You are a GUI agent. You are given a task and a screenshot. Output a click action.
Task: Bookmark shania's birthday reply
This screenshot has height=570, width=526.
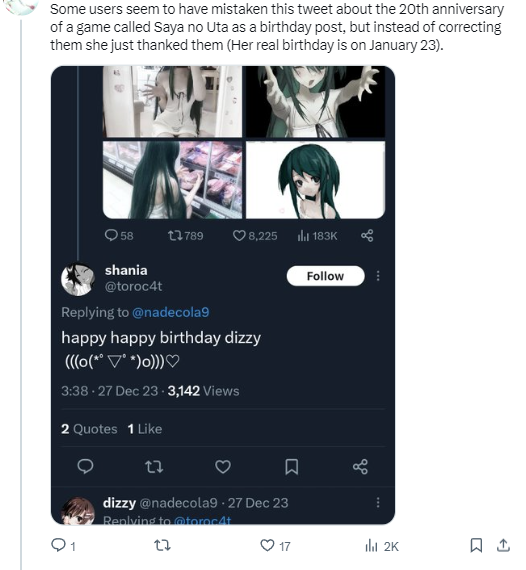pos(292,466)
